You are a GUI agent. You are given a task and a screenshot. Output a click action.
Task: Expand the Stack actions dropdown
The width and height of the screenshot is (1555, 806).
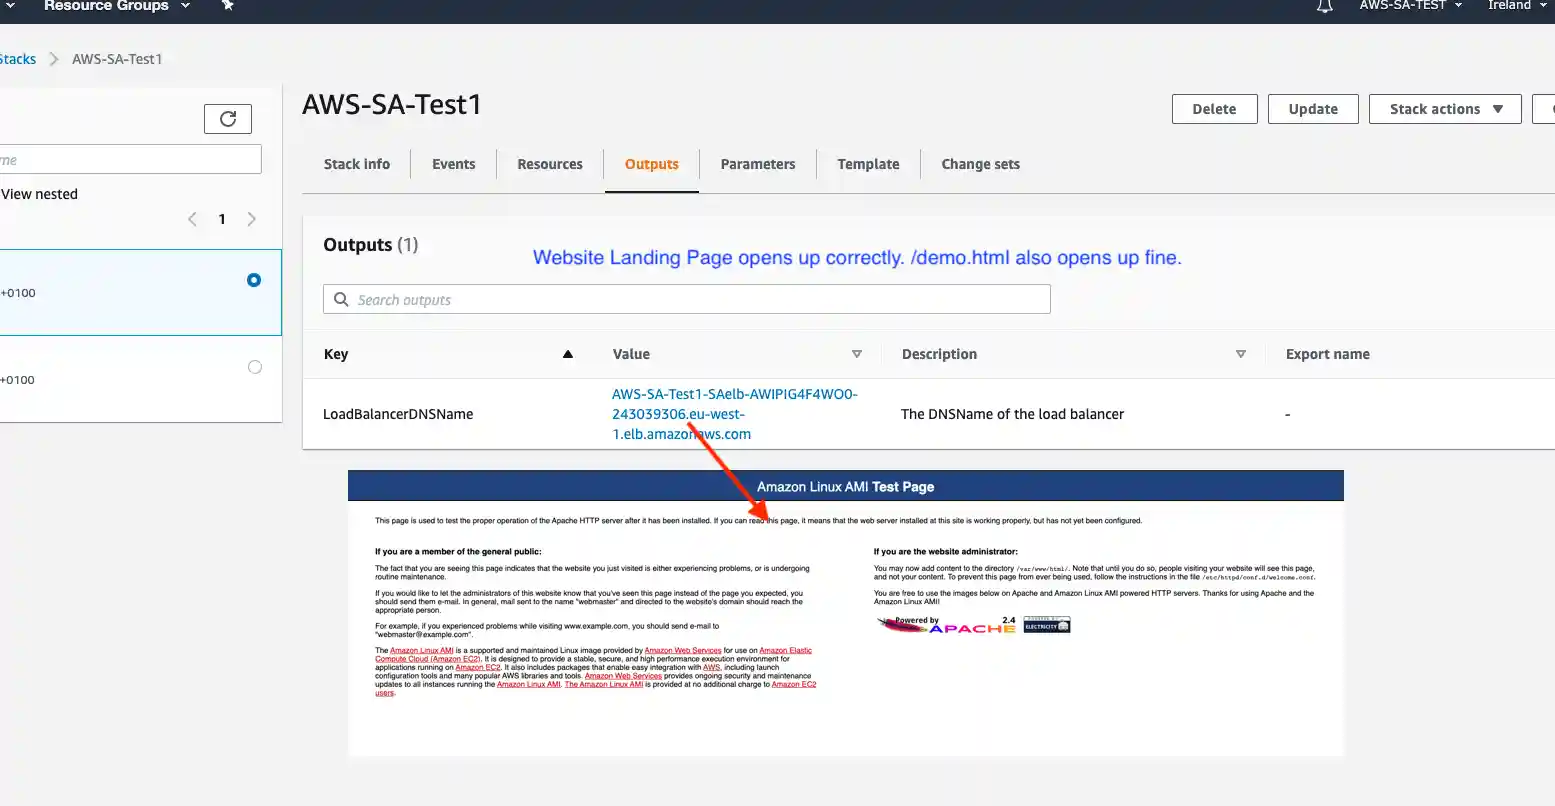pos(1445,109)
